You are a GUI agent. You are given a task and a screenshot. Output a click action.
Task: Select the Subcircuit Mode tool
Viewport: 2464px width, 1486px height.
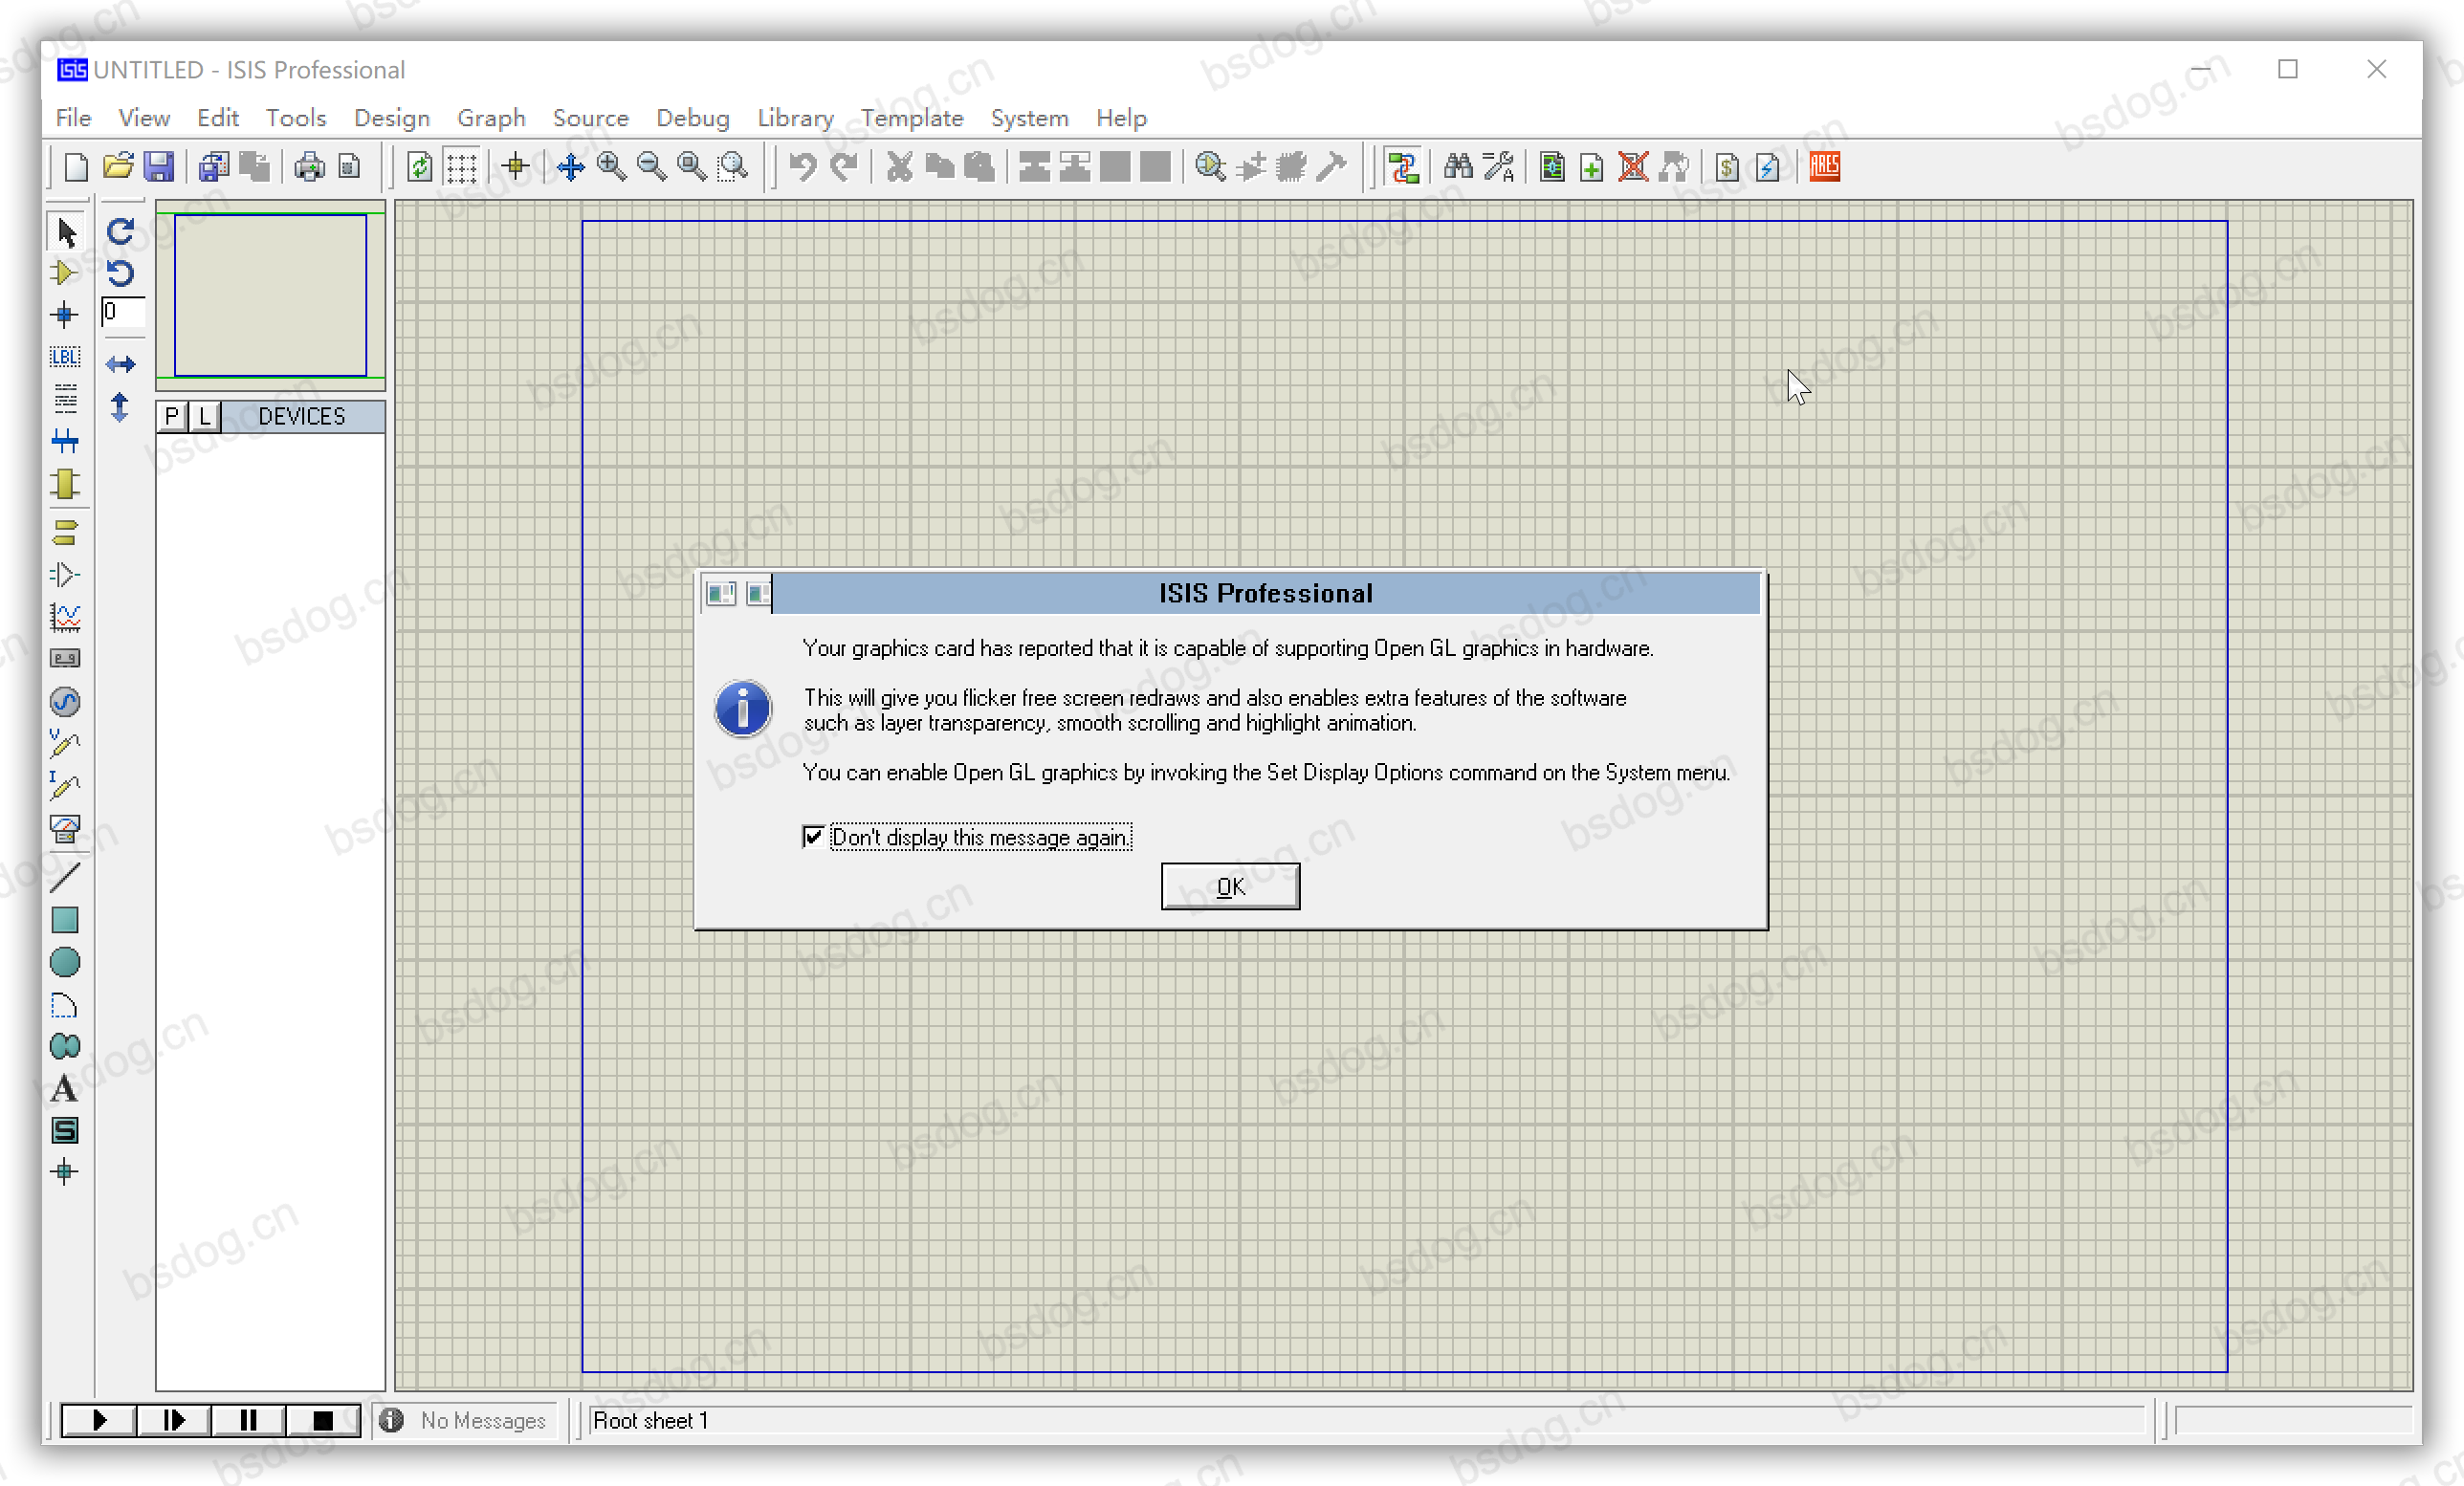click(65, 484)
